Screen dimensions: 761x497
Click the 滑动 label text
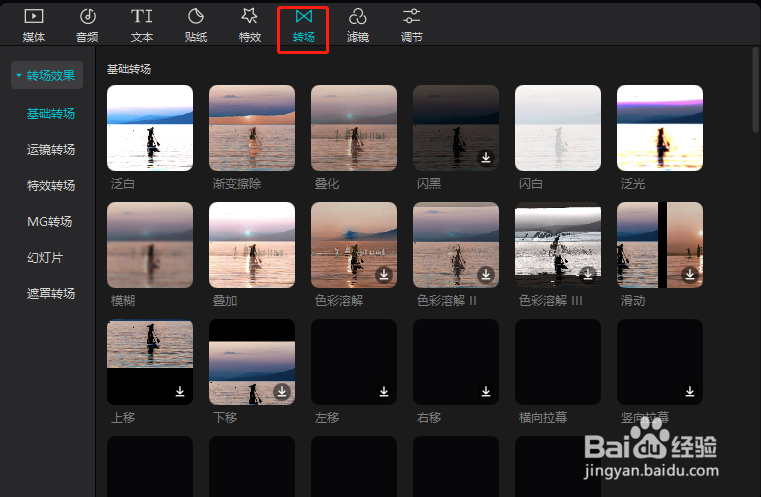pyautogui.click(x=633, y=300)
